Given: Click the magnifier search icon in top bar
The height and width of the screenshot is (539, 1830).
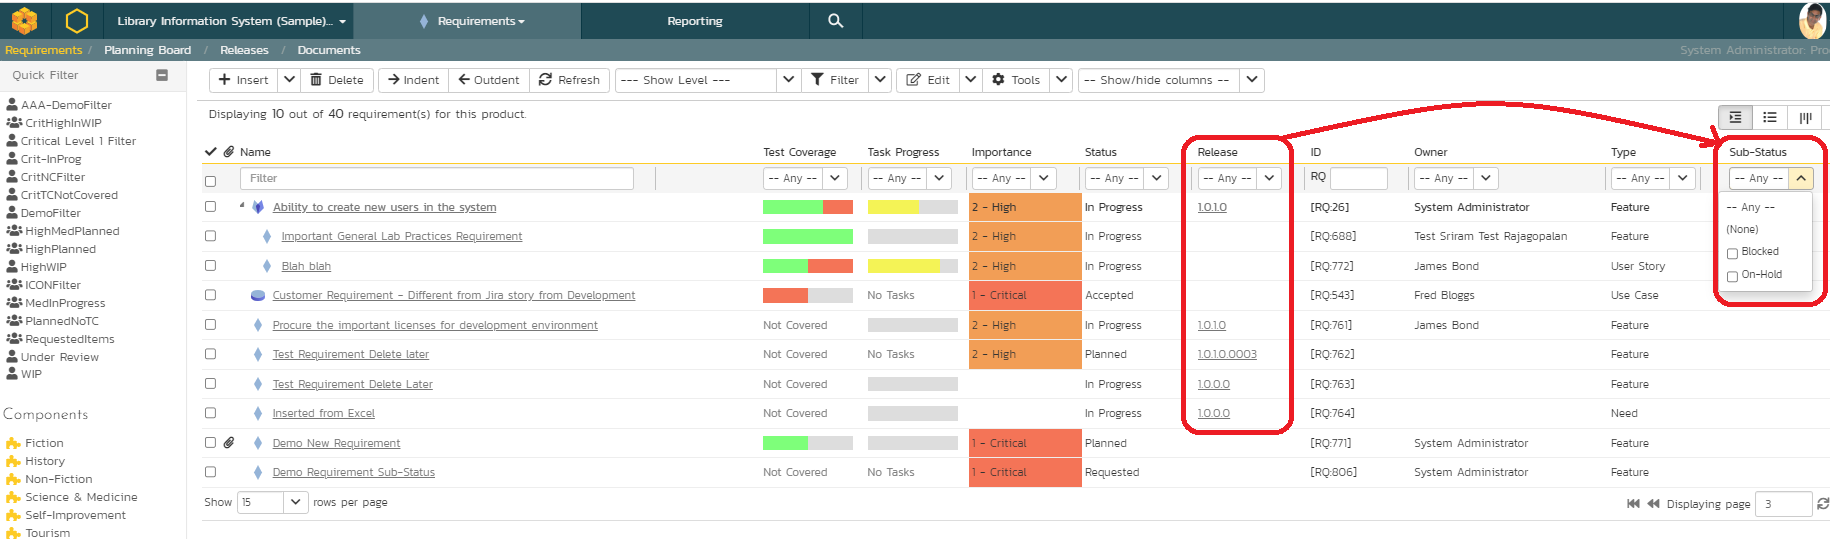Looking at the screenshot, I should (835, 21).
